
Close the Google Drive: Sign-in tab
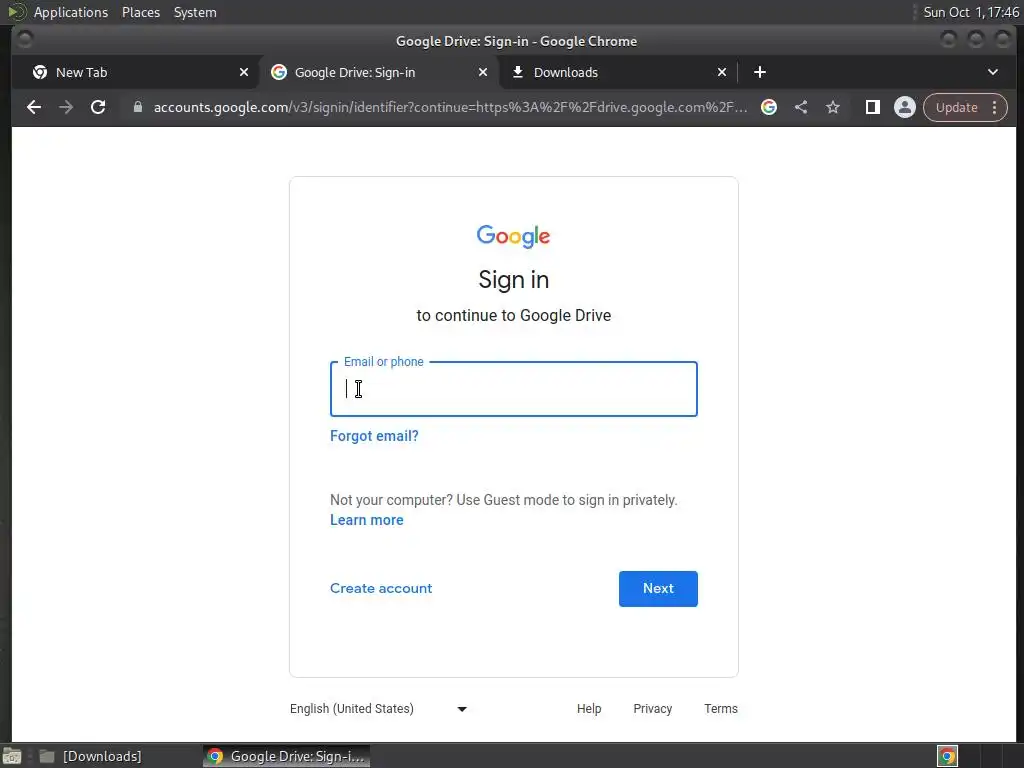click(x=483, y=72)
